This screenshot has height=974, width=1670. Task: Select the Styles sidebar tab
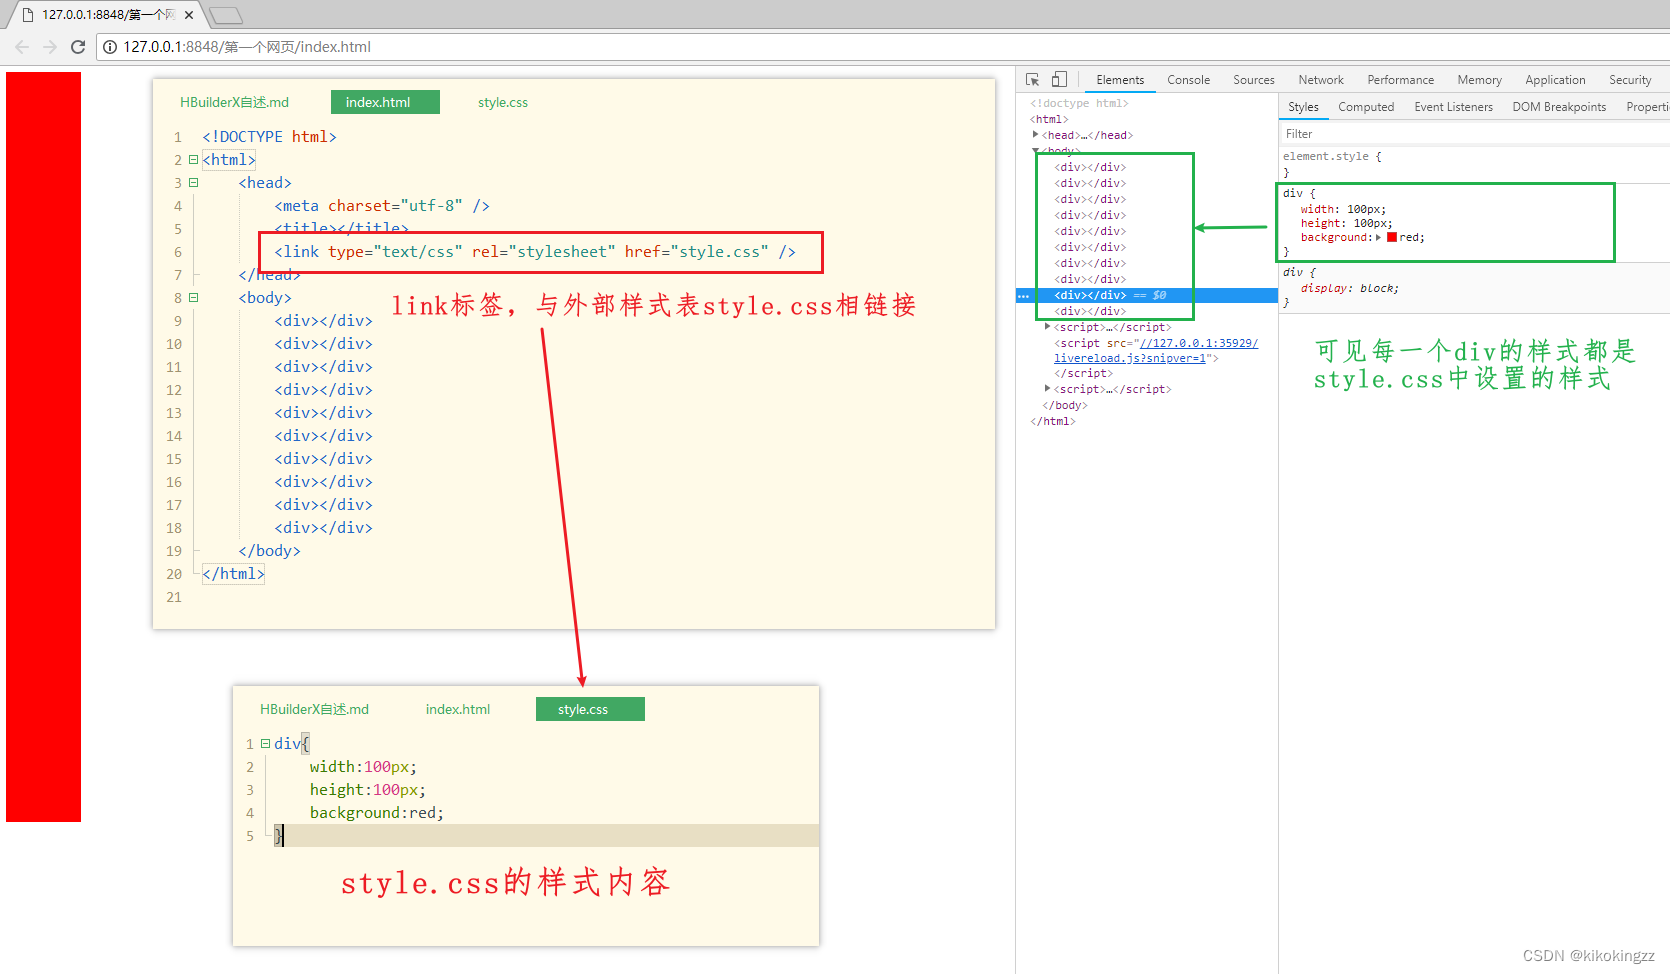click(x=1303, y=107)
